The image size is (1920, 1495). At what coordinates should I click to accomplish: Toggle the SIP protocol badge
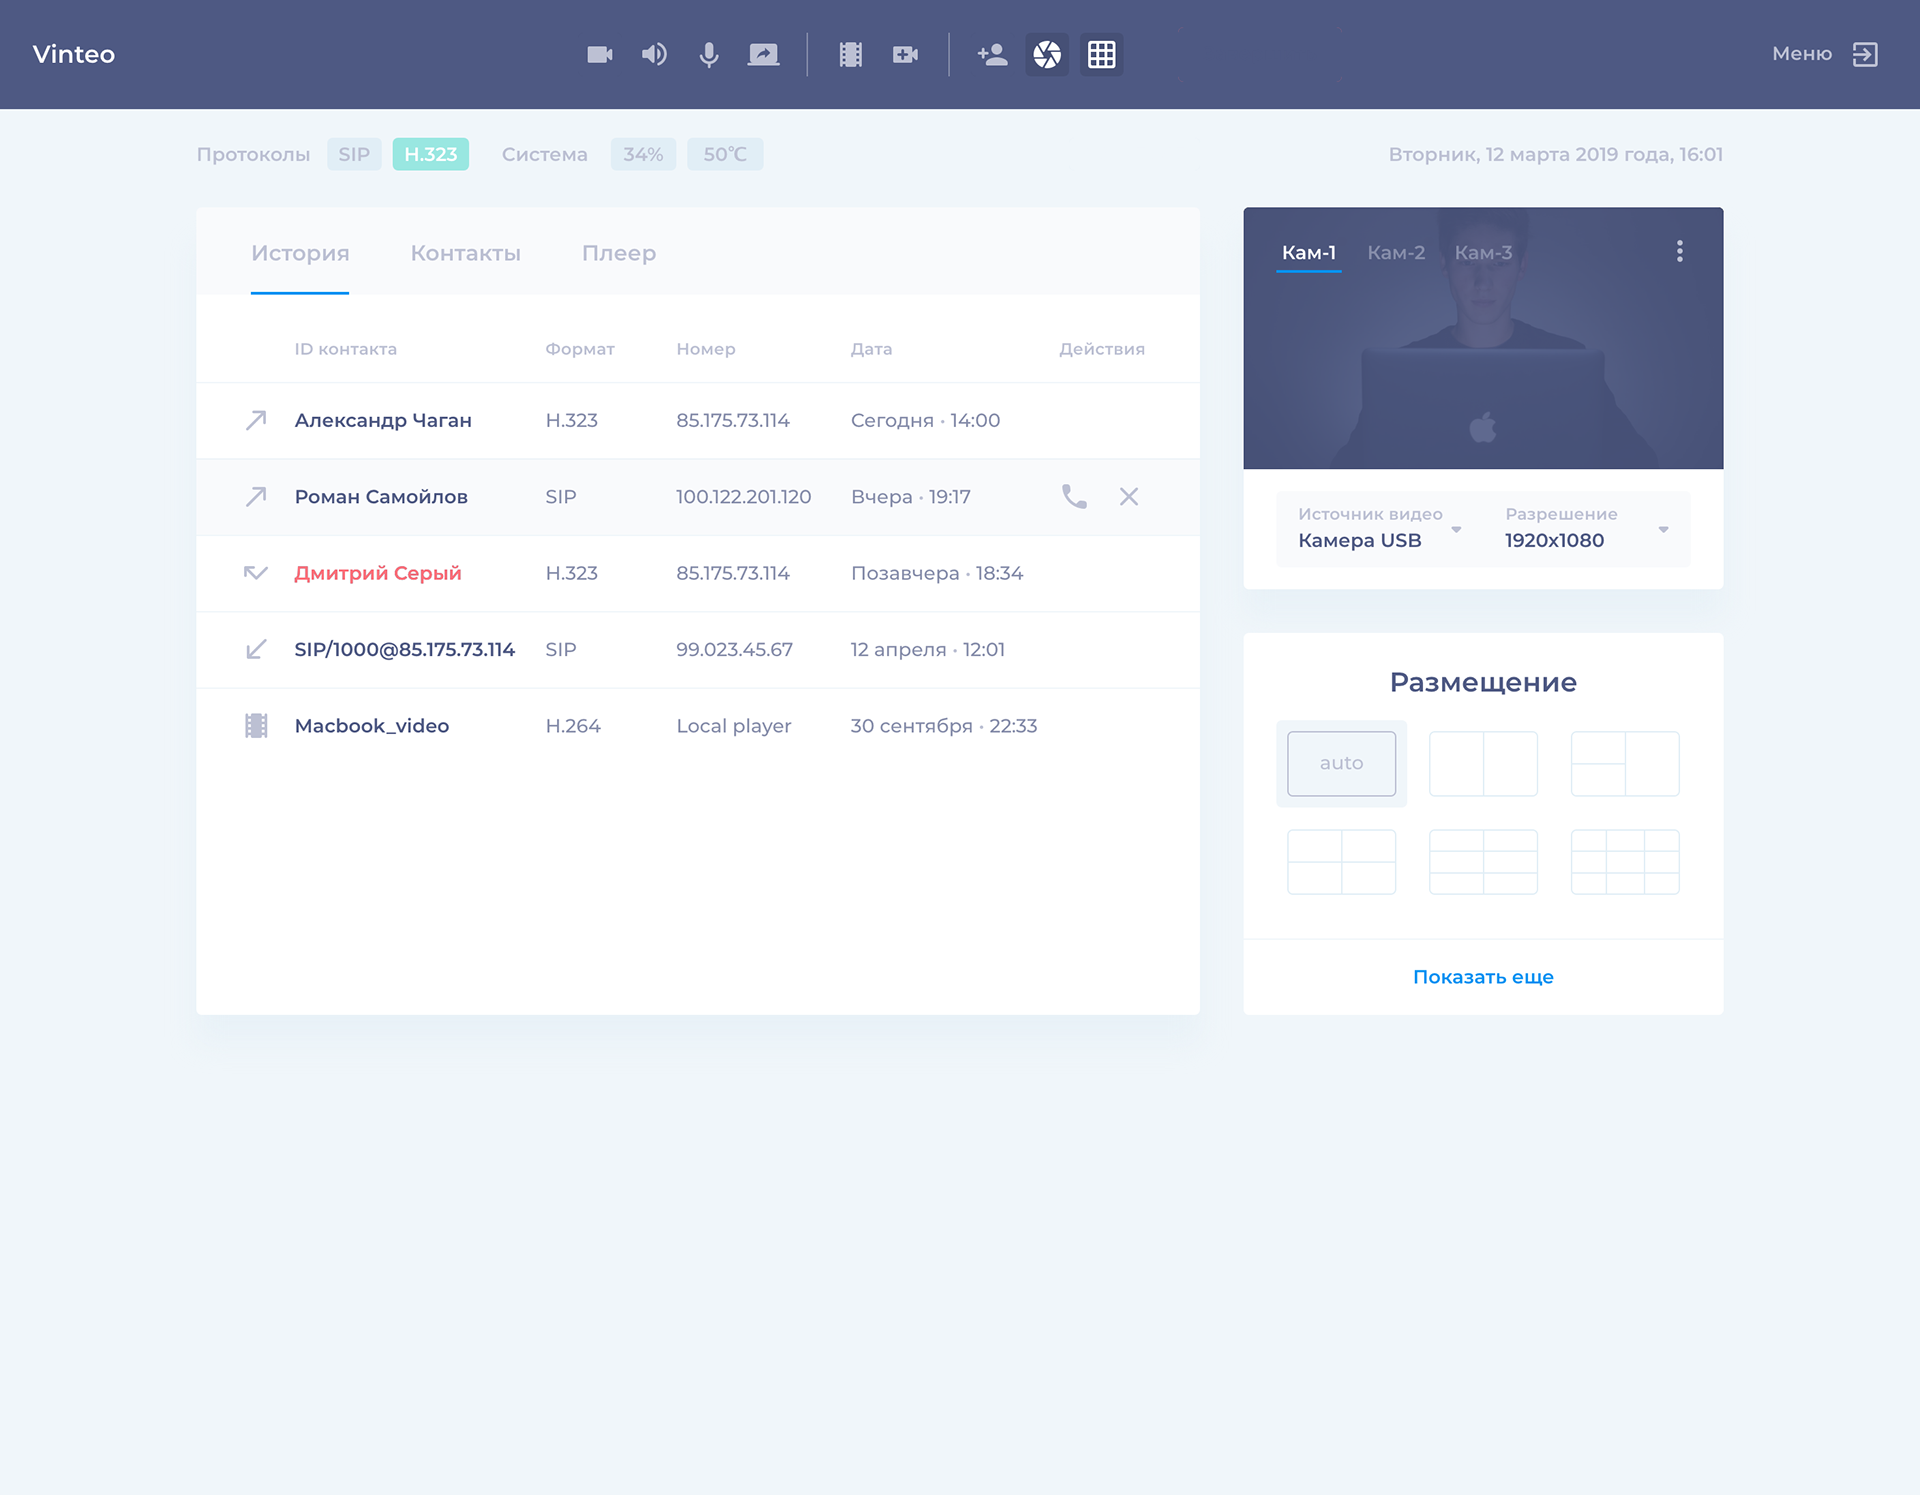pos(354,154)
